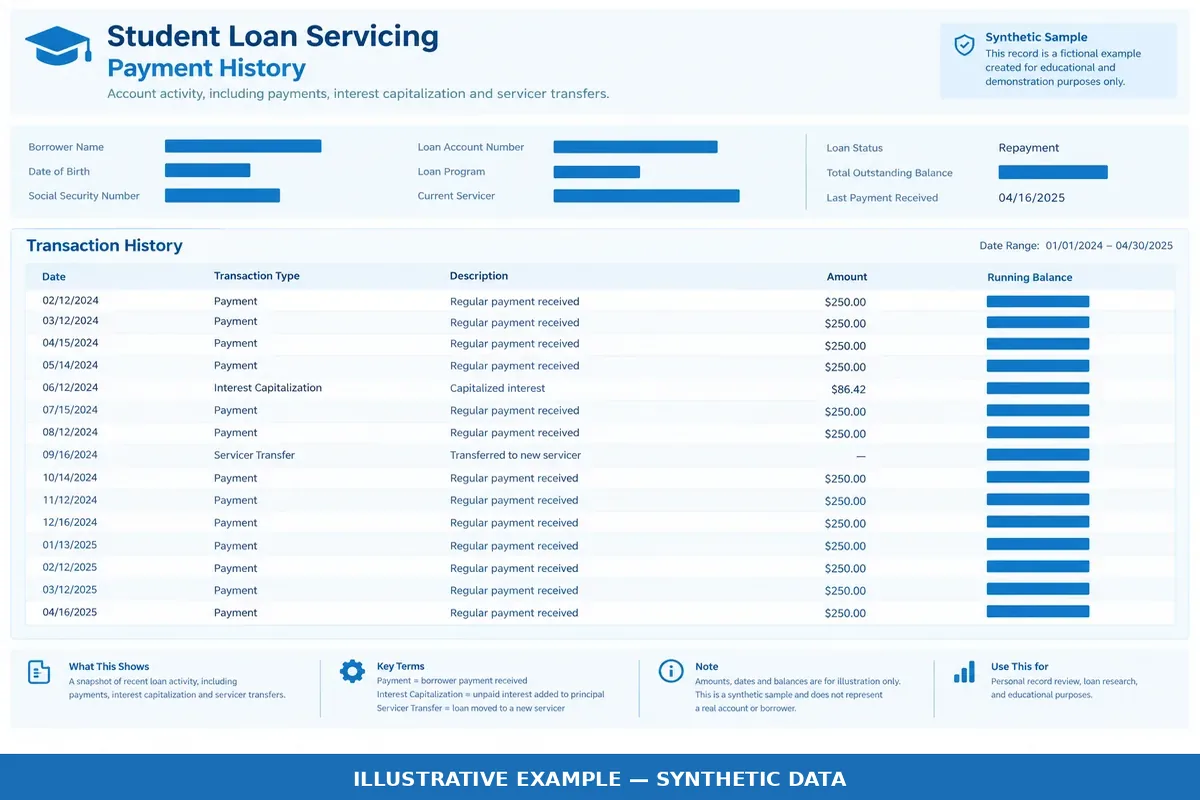1200x800 pixels.
Task: Click the 08/12/2024 date cell
Action: coord(70,432)
